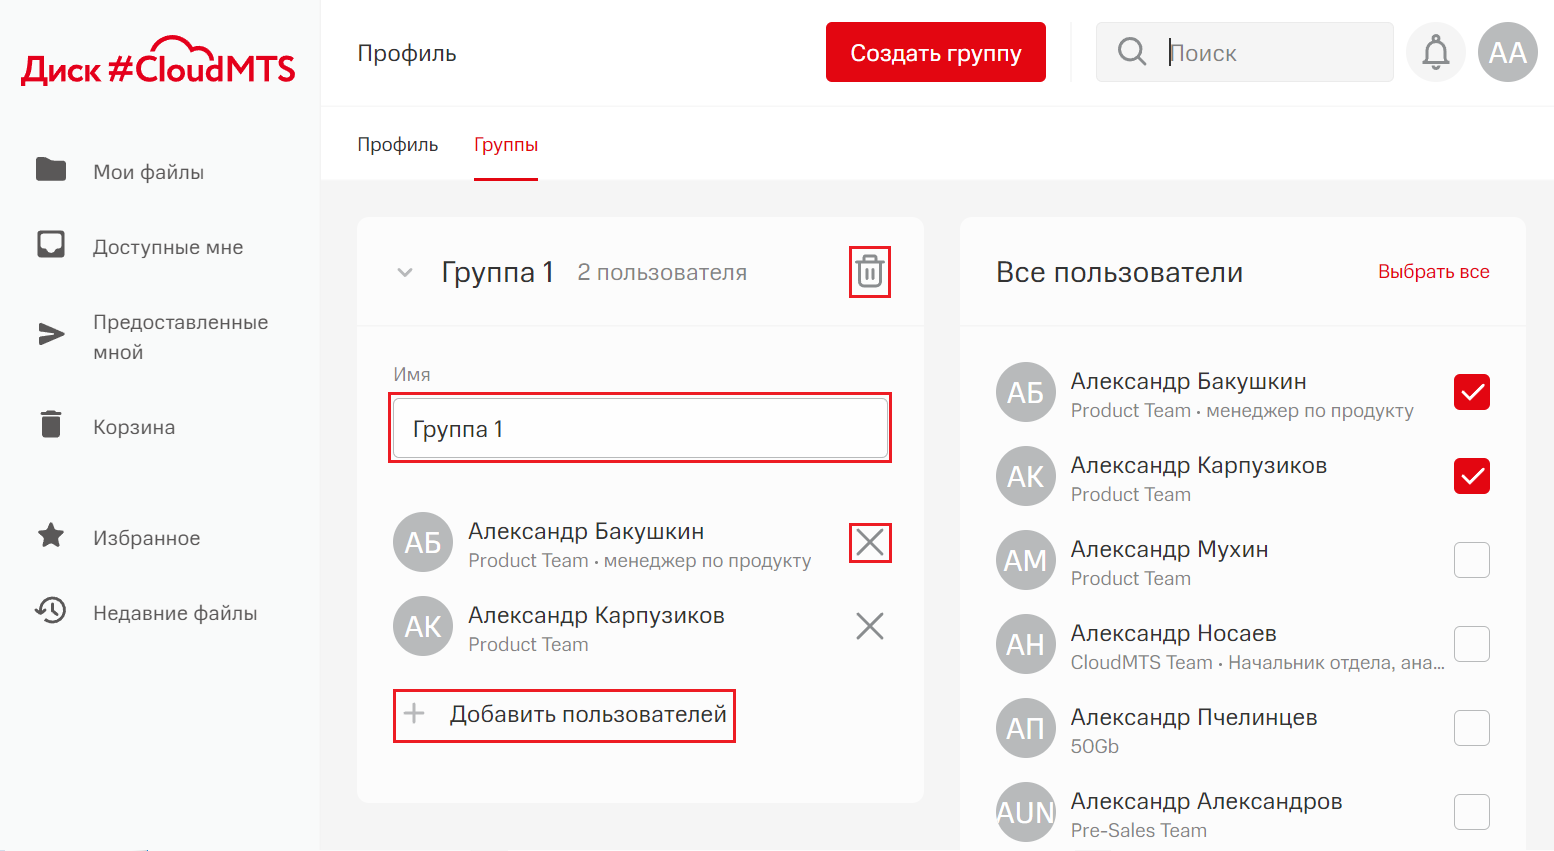Remove Александр Бакушкин from the group
This screenshot has height=851, width=1554.
[869, 543]
